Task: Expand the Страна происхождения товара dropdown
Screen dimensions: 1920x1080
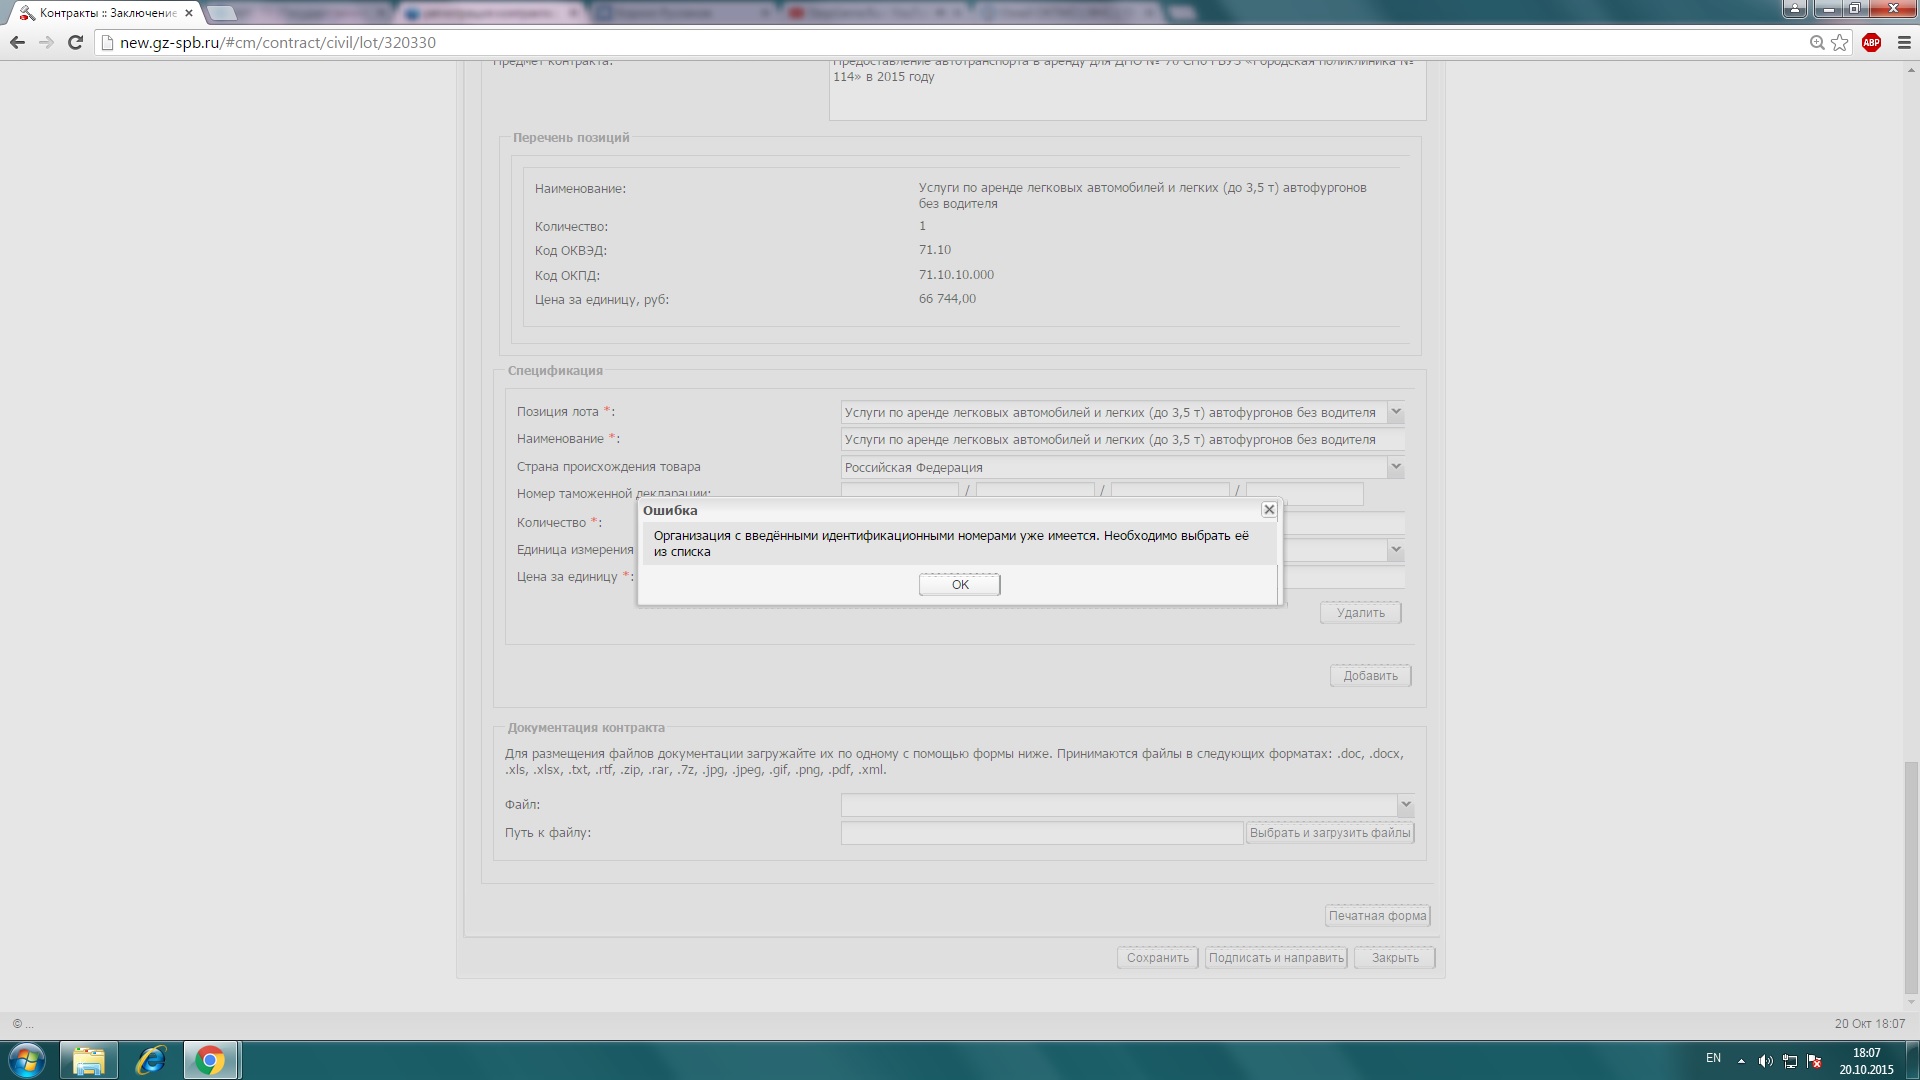Action: 1396,467
